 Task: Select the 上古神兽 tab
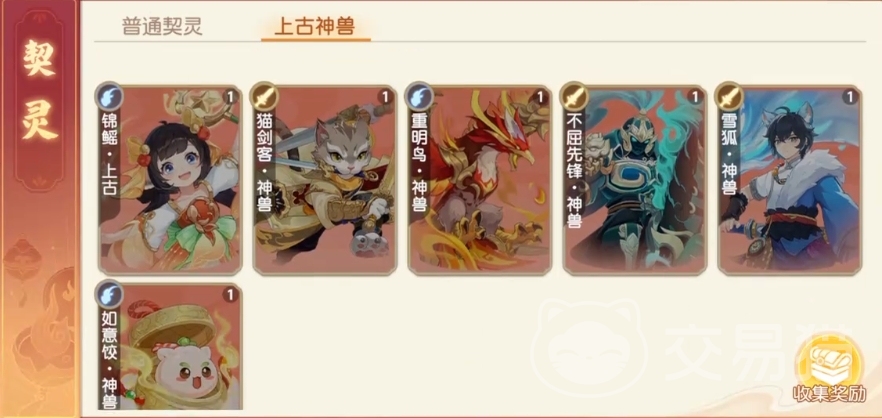coord(314,27)
